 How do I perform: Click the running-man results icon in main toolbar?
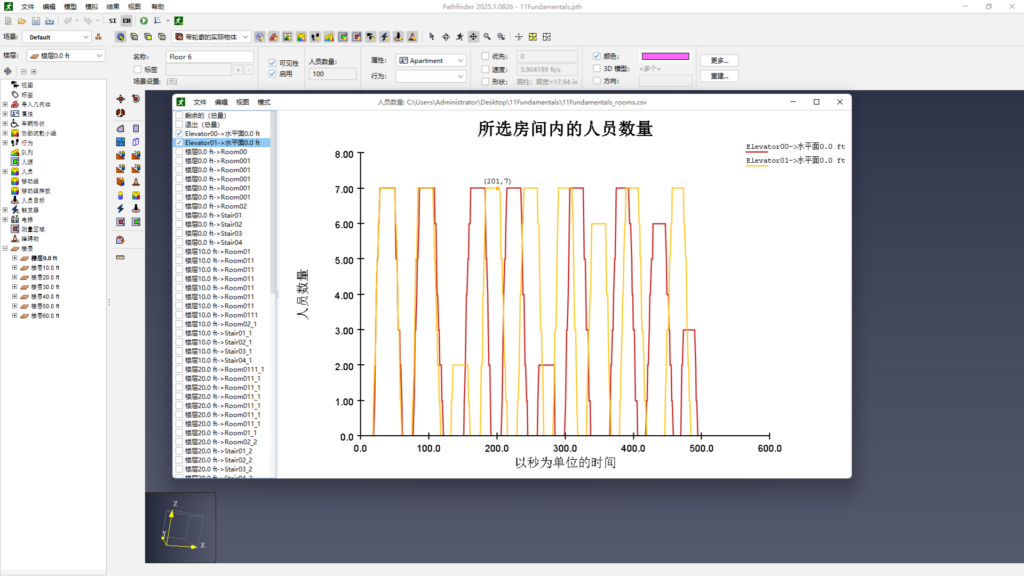pyautogui.click(x=178, y=20)
